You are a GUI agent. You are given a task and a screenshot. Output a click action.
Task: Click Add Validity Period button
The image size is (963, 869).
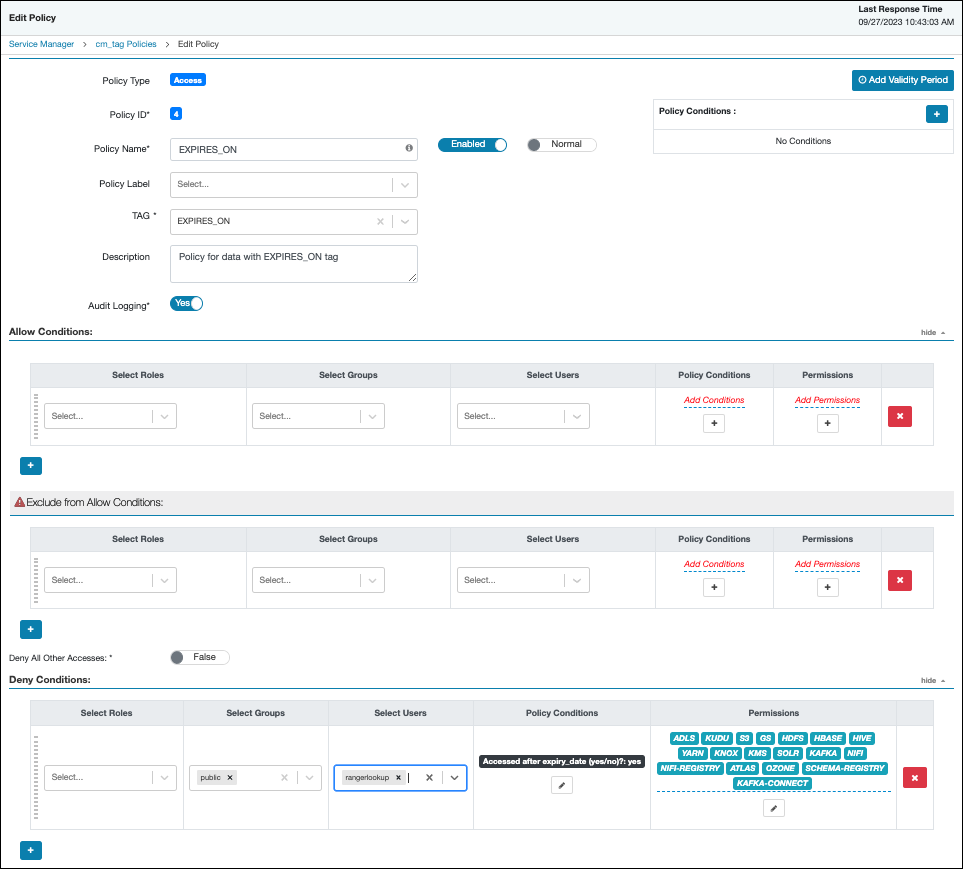tap(902, 80)
